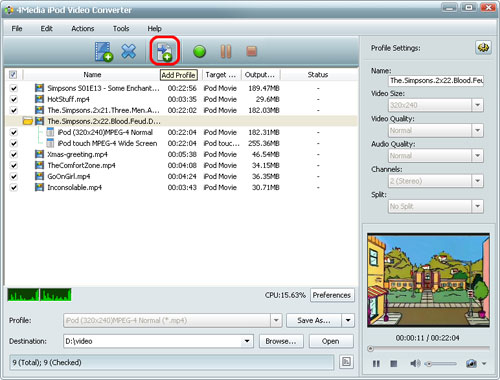Image resolution: width=500 pixels, height=380 pixels.
Task: Click the icon beside Profile Settings heading
Action: 483,48
